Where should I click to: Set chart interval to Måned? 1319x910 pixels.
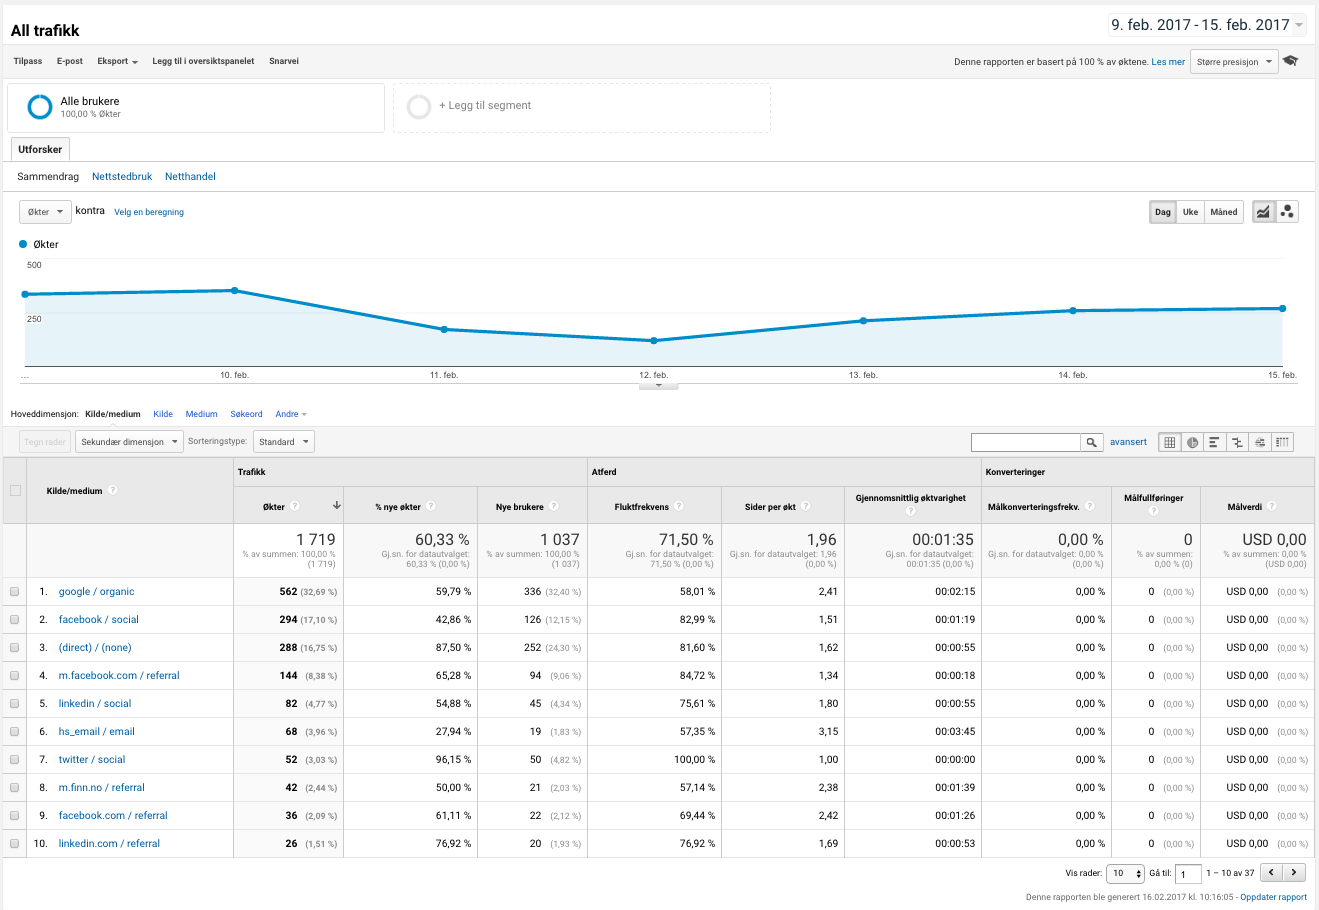(x=1224, y=212)
